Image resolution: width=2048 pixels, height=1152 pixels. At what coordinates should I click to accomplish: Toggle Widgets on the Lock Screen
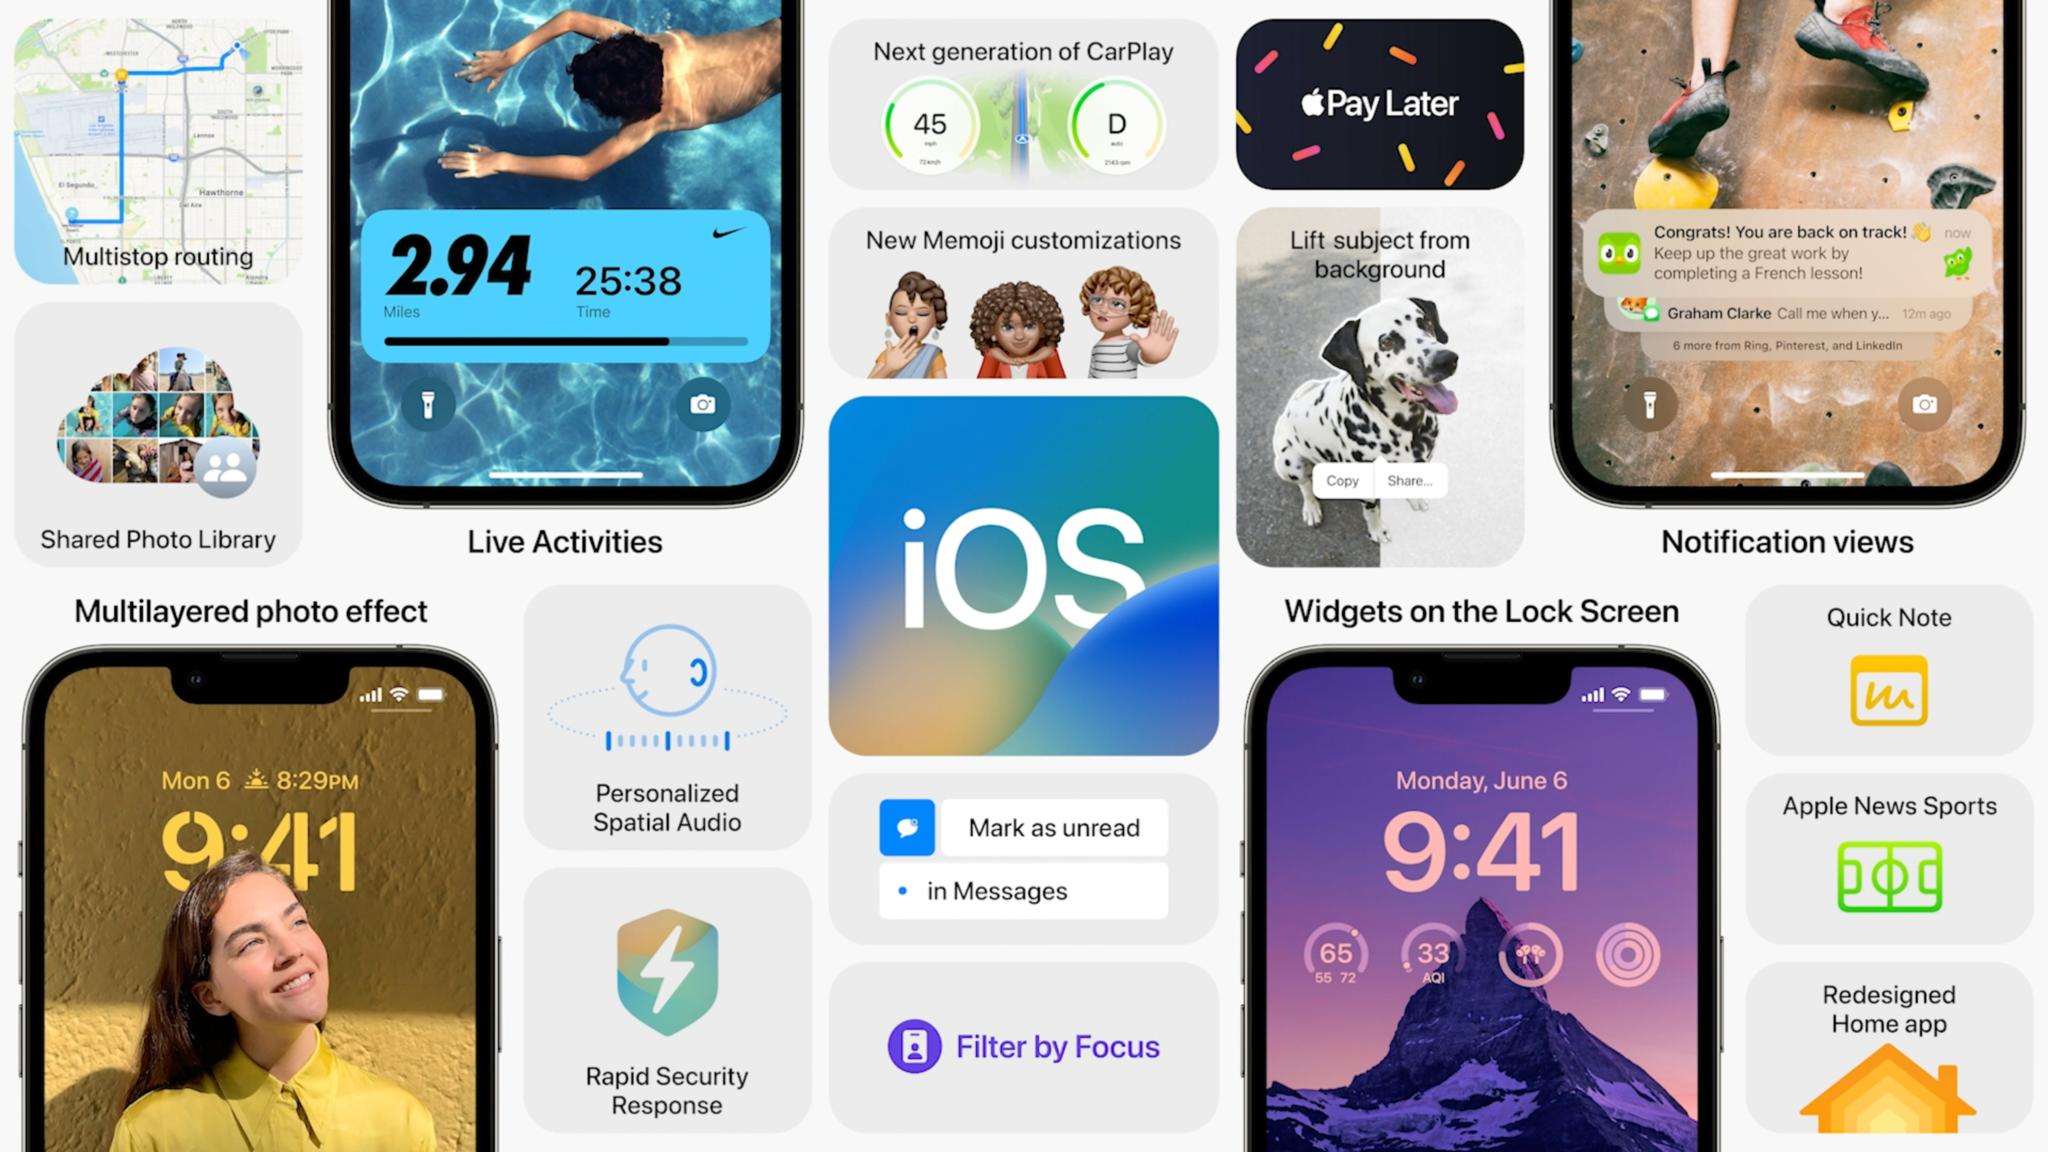tap(1483, 610)
